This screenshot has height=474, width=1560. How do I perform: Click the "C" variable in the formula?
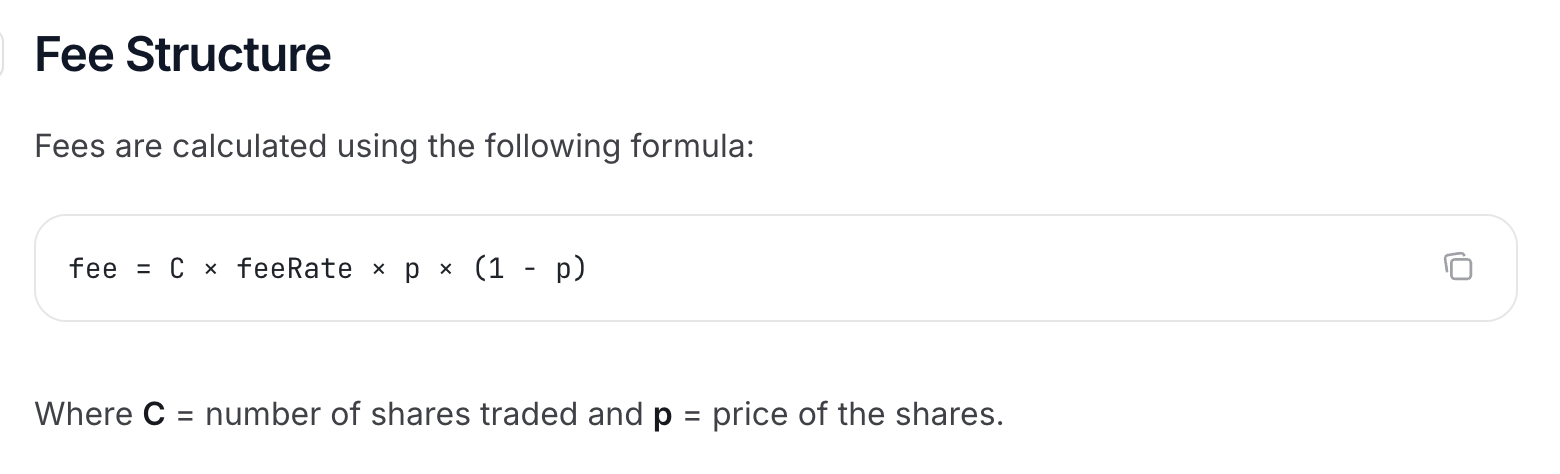coord(177,269)
